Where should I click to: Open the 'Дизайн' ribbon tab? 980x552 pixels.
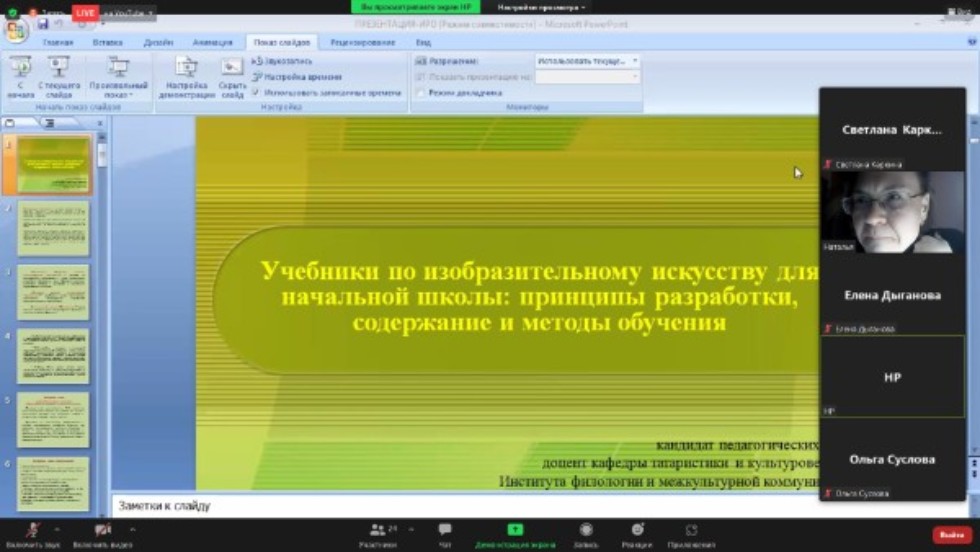tap(158, 42)
